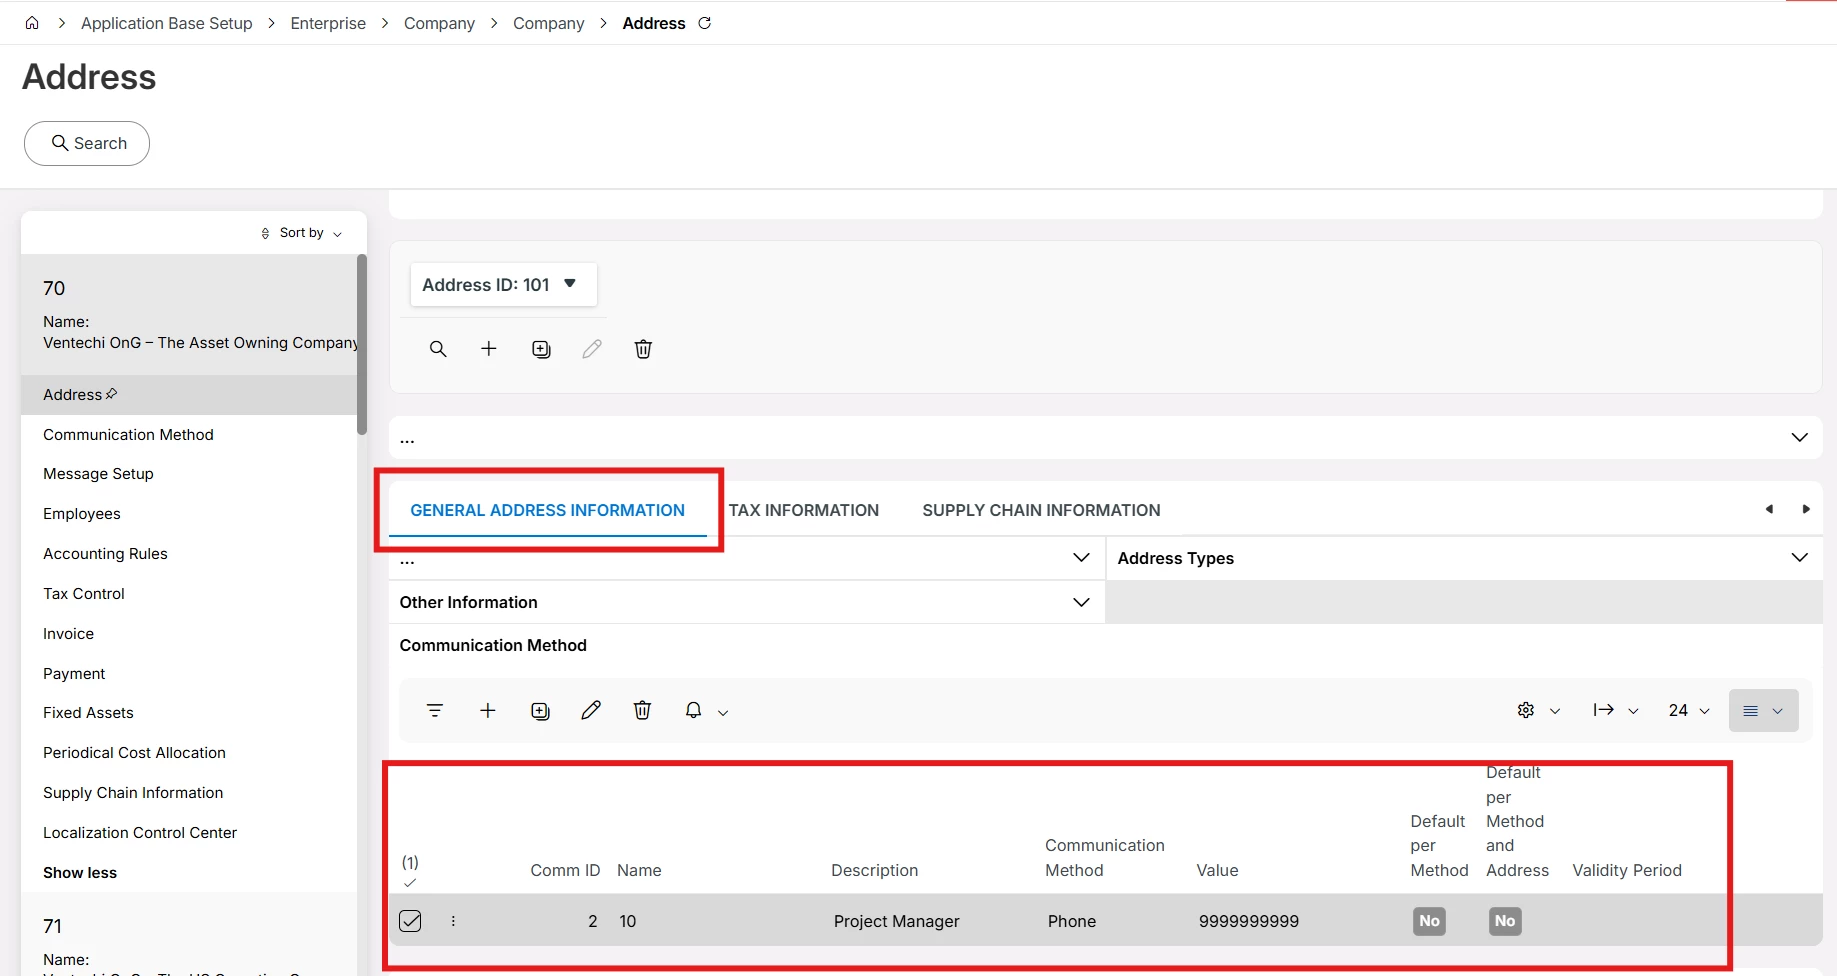Open Payment in the sidebar
The width and height of the screenshot is (1837, 976).
(x=74, y=674)
